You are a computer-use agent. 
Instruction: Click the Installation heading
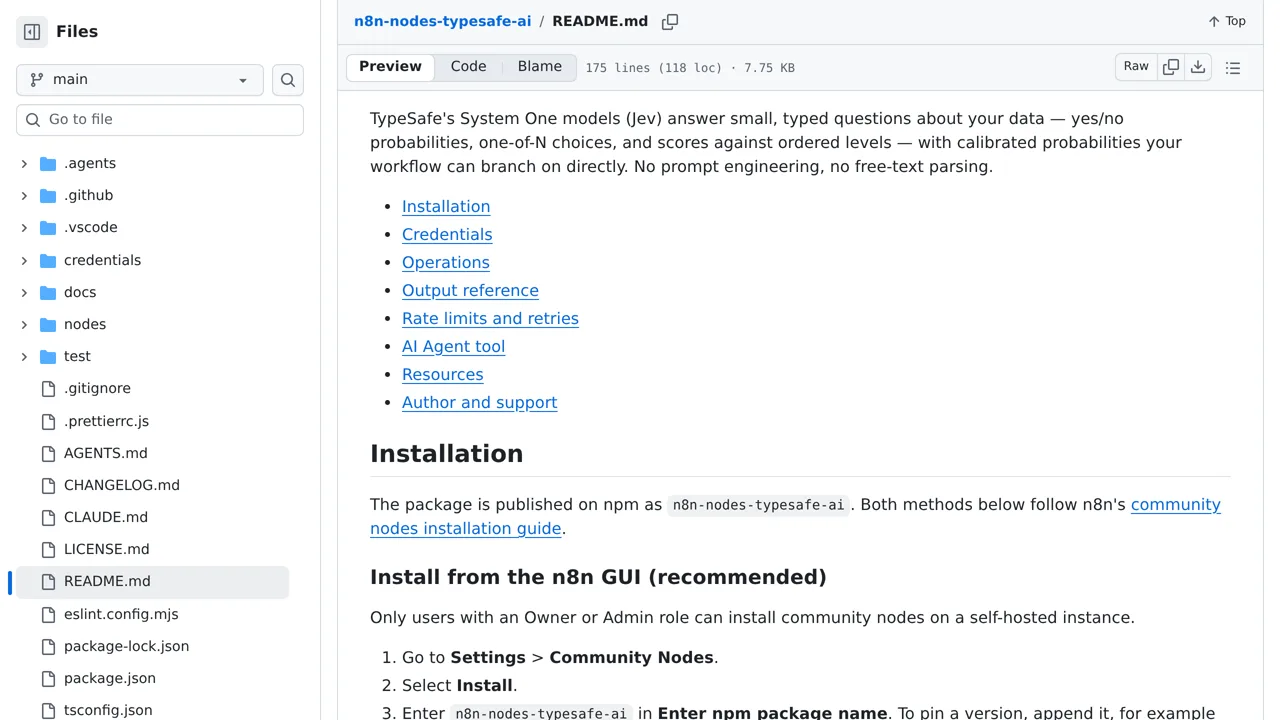[x=446, y=453]
